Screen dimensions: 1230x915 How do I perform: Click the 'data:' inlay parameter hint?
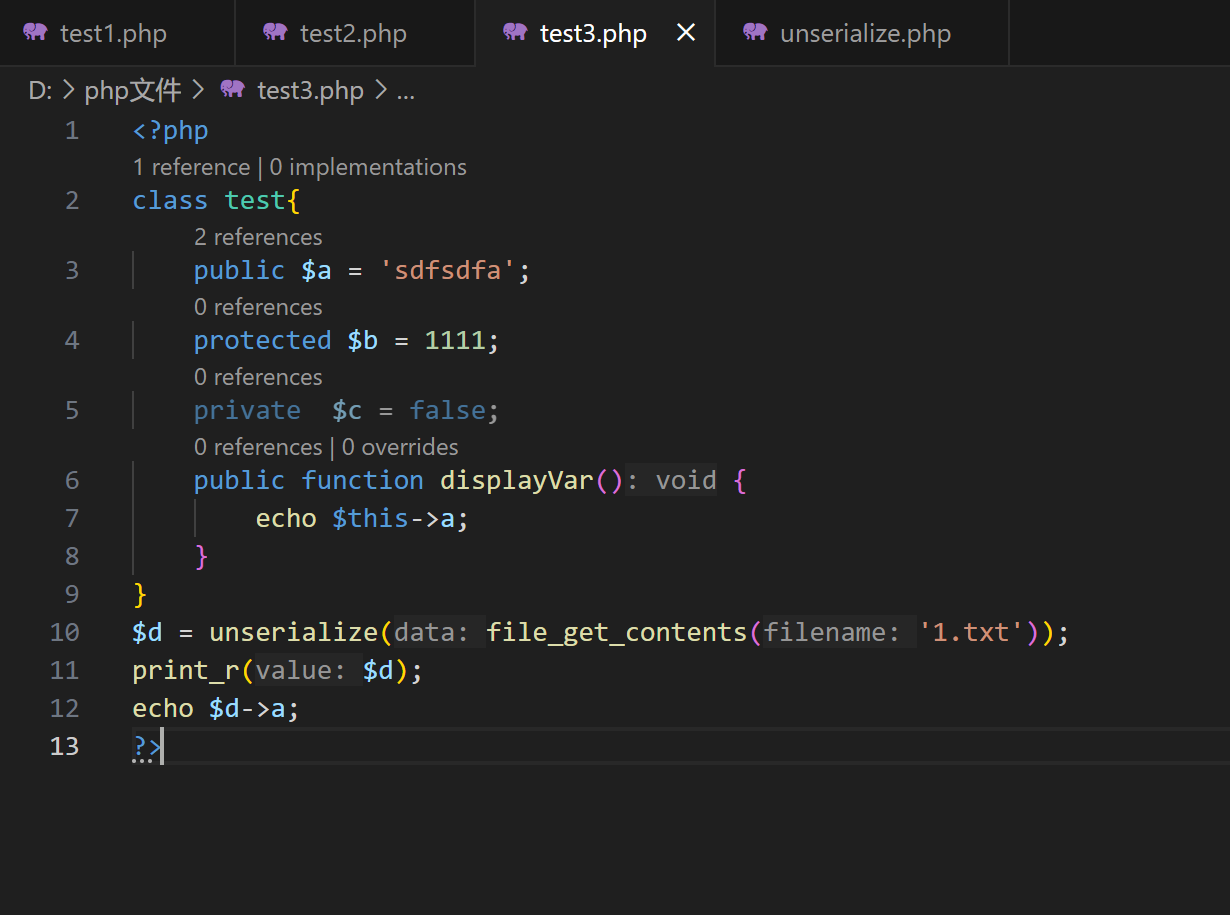coord(433,633)
